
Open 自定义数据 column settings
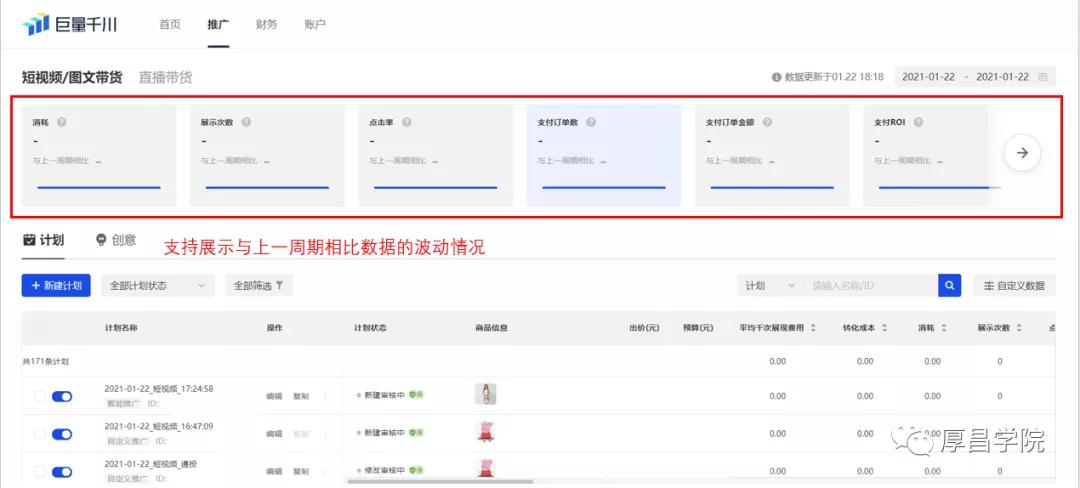(1014, 285)
